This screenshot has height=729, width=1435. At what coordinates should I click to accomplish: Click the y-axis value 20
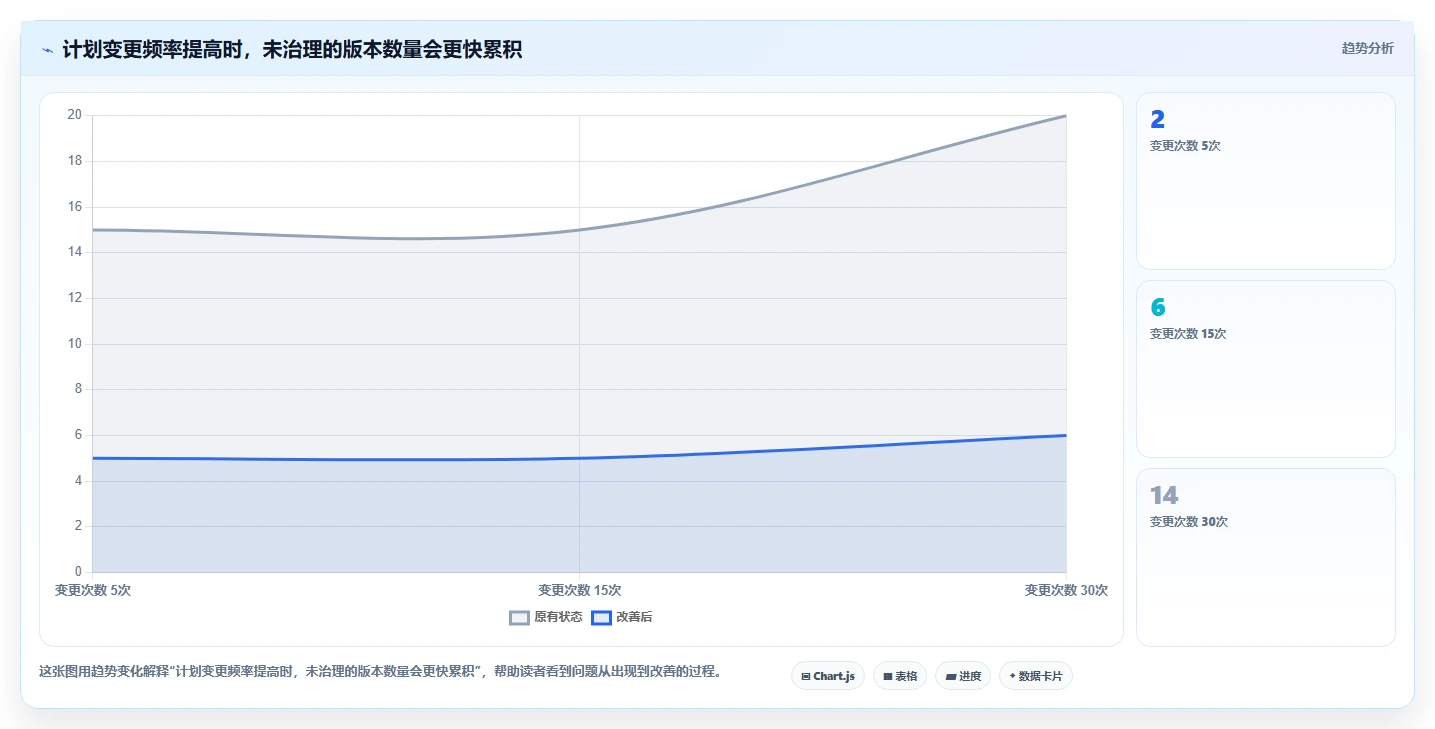[x=74, y=115]
